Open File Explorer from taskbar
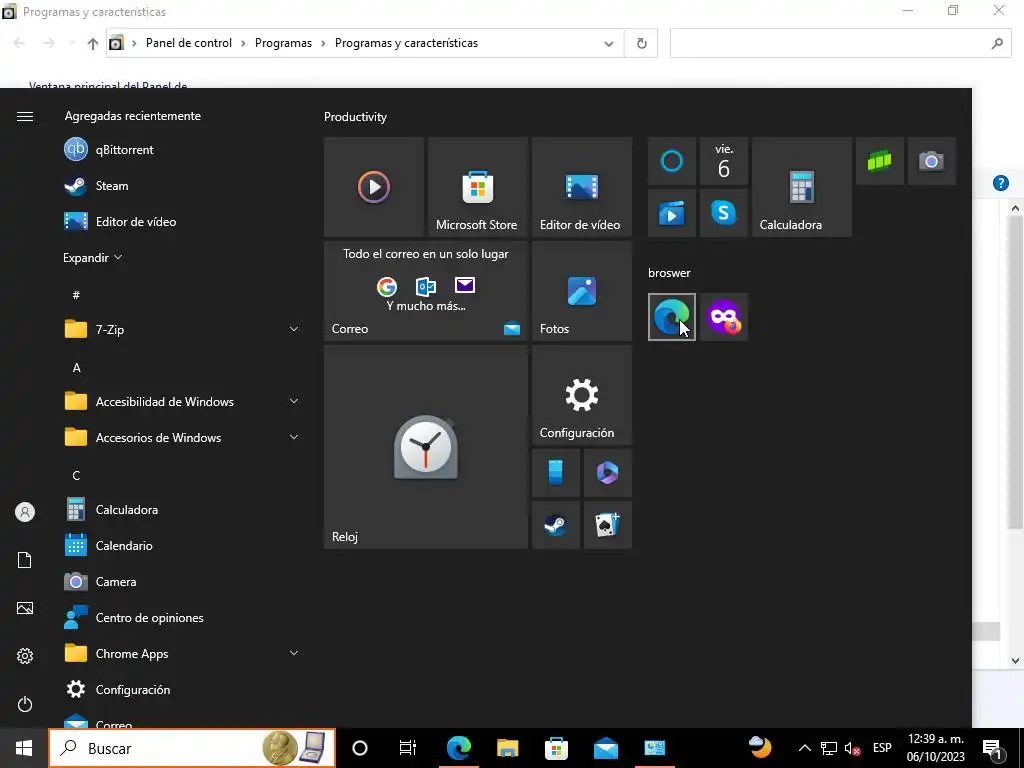Screen dimensions: 1024x768 point(507,748)
